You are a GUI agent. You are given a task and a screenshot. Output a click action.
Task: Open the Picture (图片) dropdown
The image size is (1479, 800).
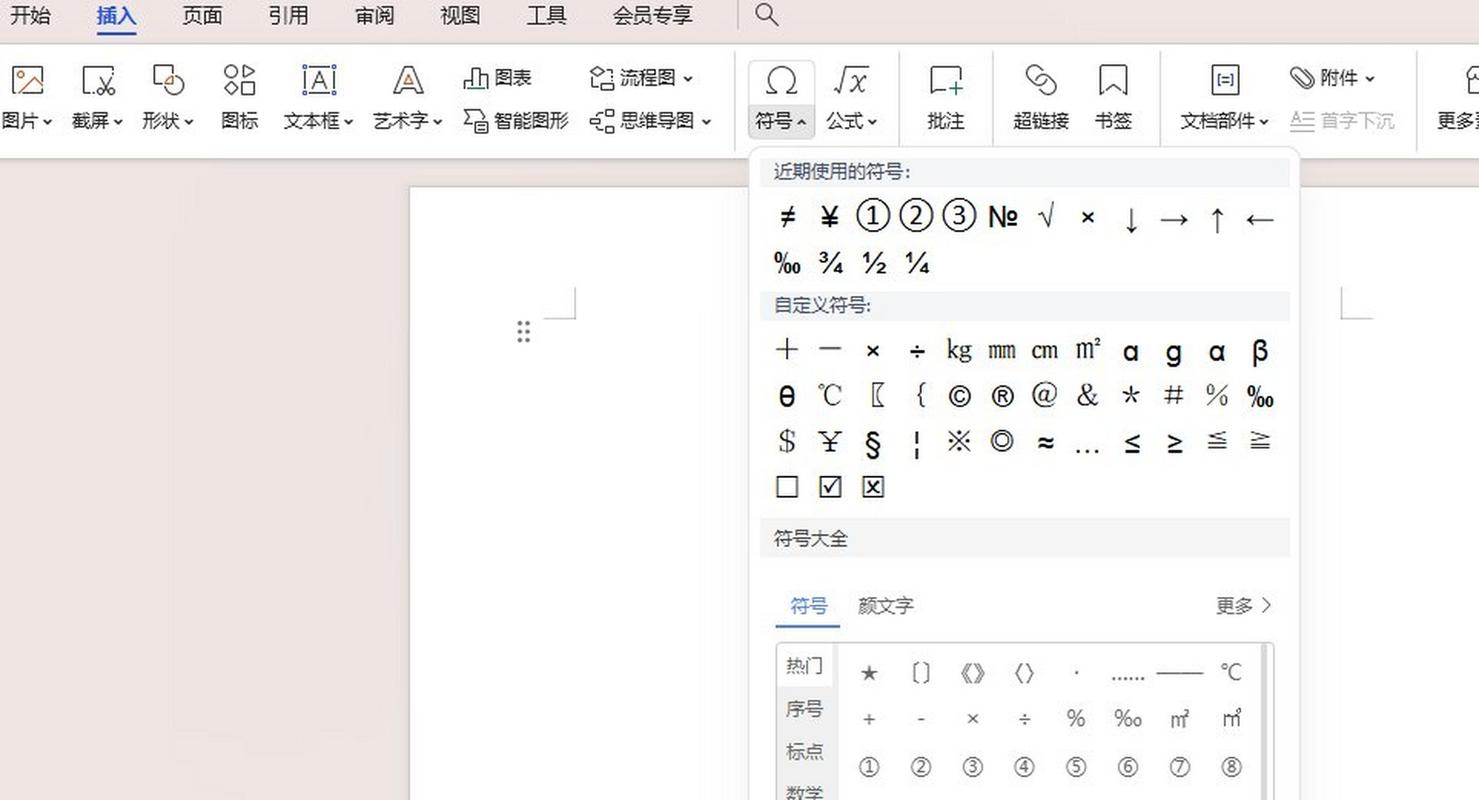(27, 120)
